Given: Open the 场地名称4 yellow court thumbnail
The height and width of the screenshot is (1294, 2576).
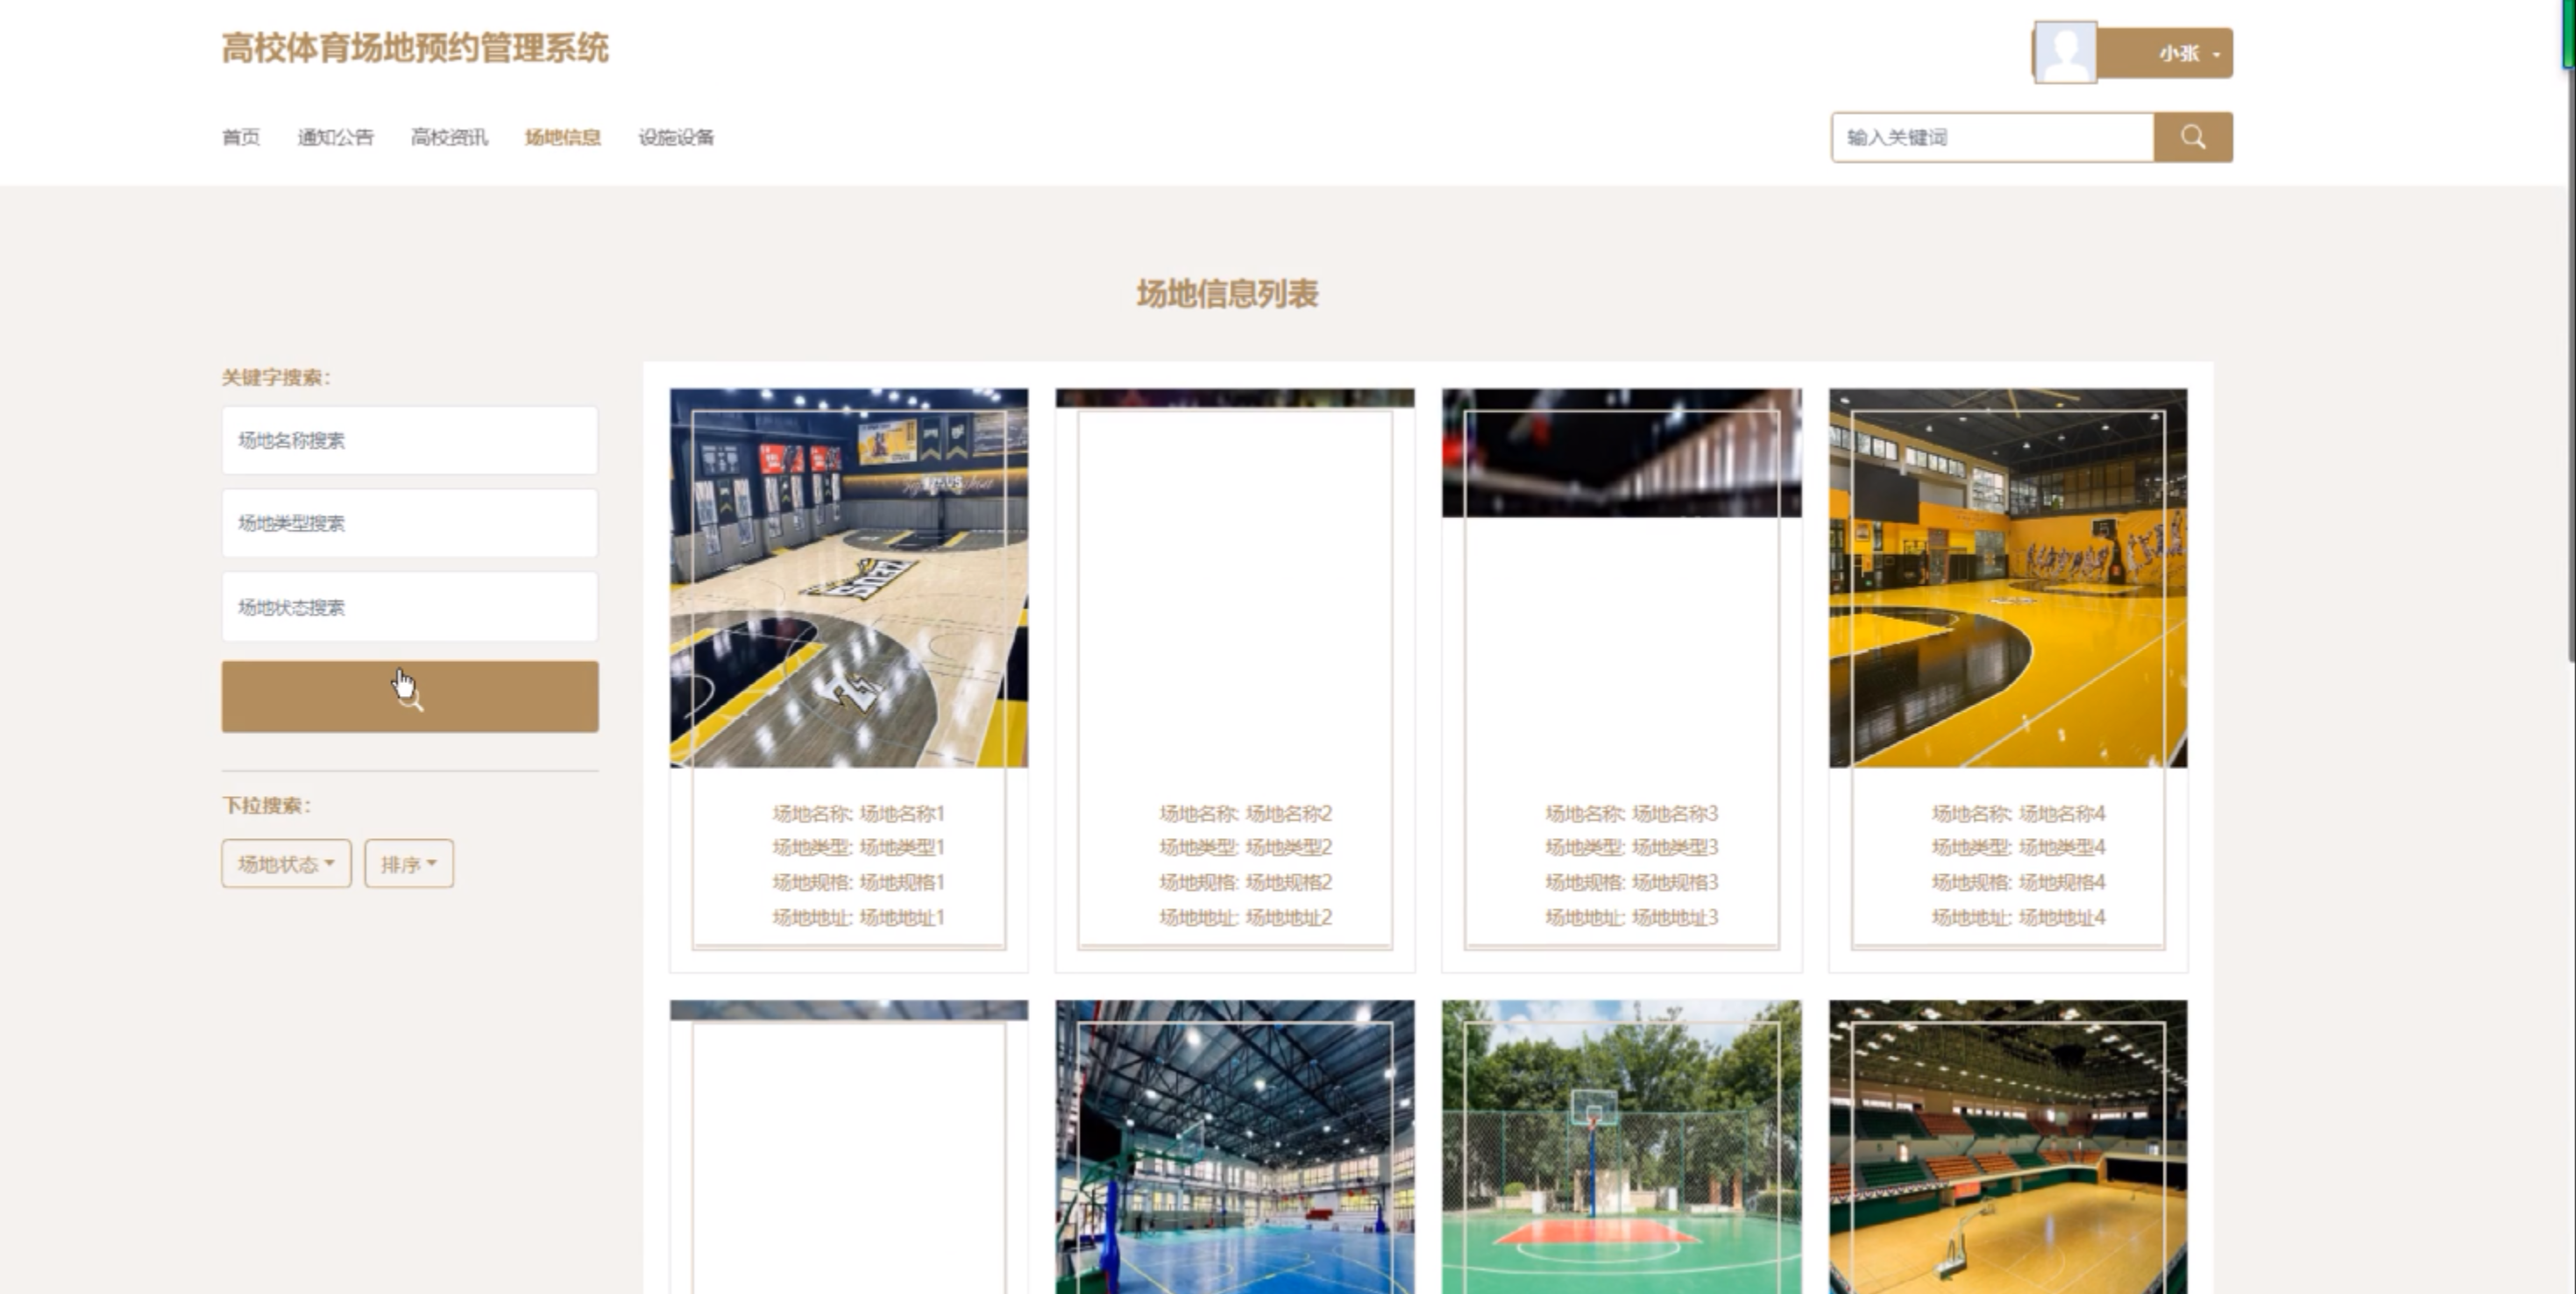Looking at the screenshot, I should (2007, 578).
